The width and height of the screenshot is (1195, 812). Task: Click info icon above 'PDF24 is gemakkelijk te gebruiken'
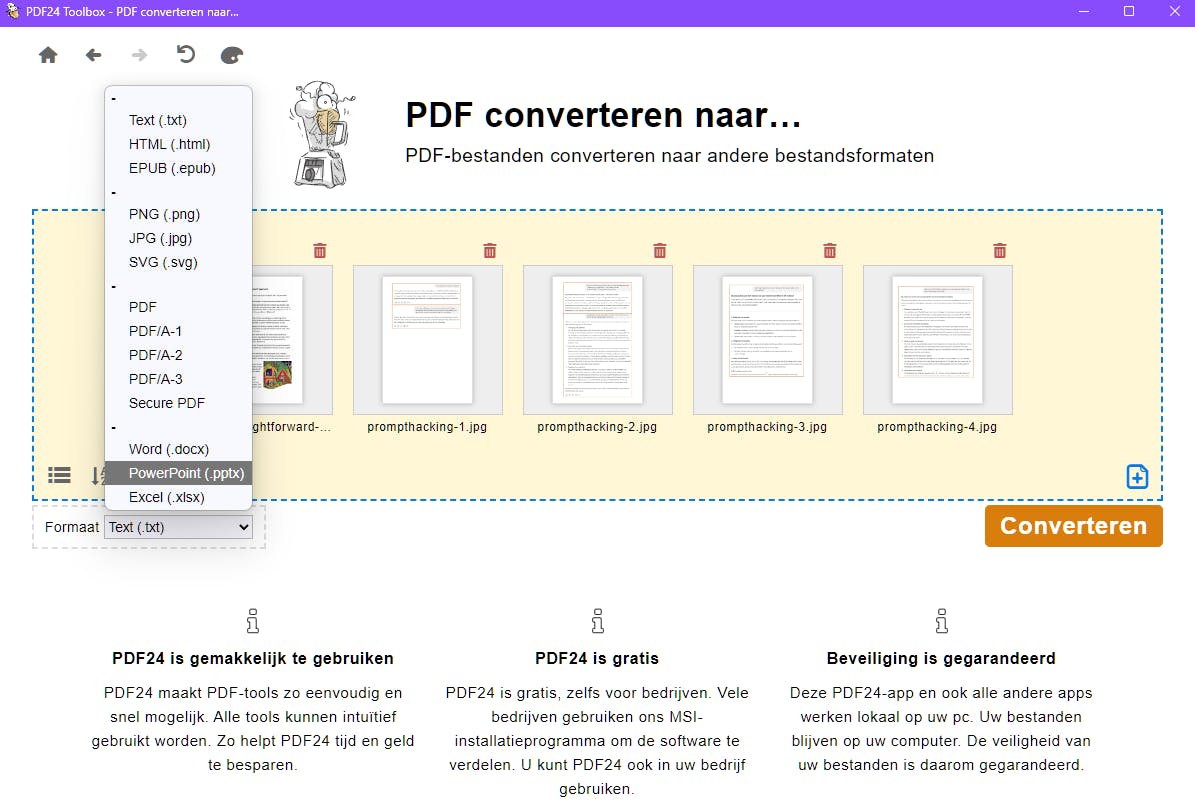pyautogui.click(x=253, y=621)
